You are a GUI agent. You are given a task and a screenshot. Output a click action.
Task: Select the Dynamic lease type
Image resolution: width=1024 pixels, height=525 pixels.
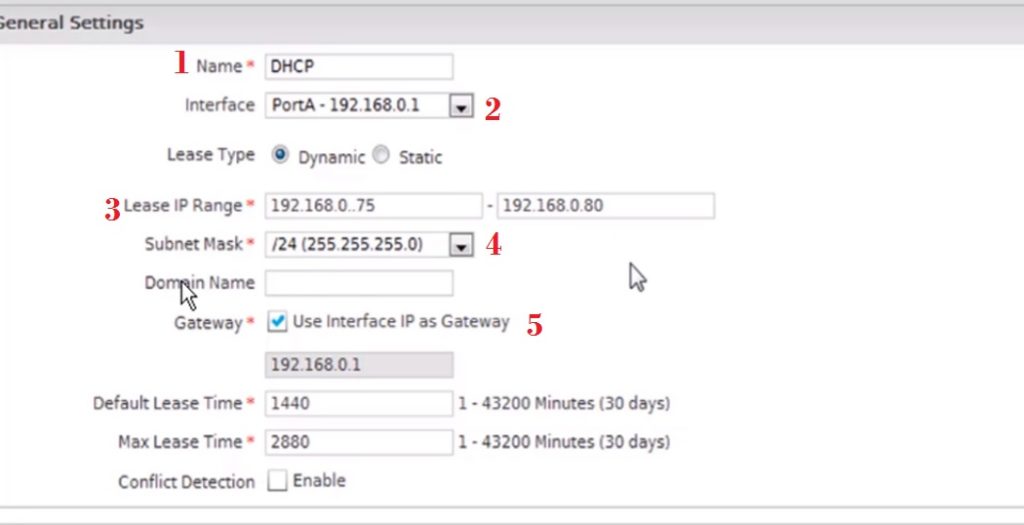(x=280, y=156)
